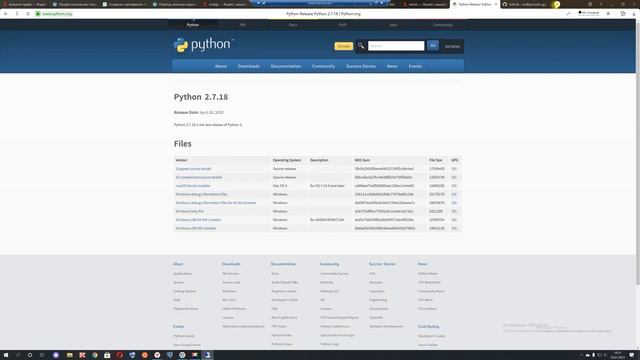Download the Windows x86 MSI installer
Image resolution: width=640 pixels, height=360 pixels.
[x=196, y=228]
